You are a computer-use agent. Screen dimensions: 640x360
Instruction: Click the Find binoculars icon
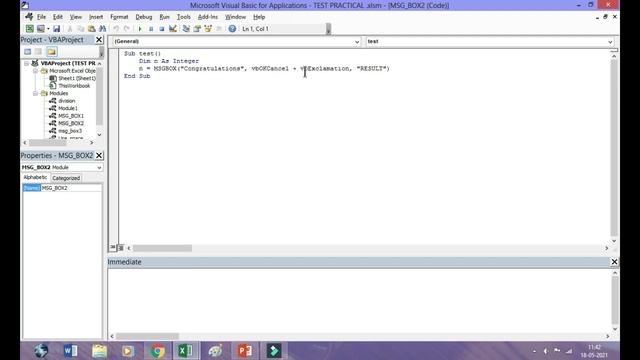tap(102, 29)
